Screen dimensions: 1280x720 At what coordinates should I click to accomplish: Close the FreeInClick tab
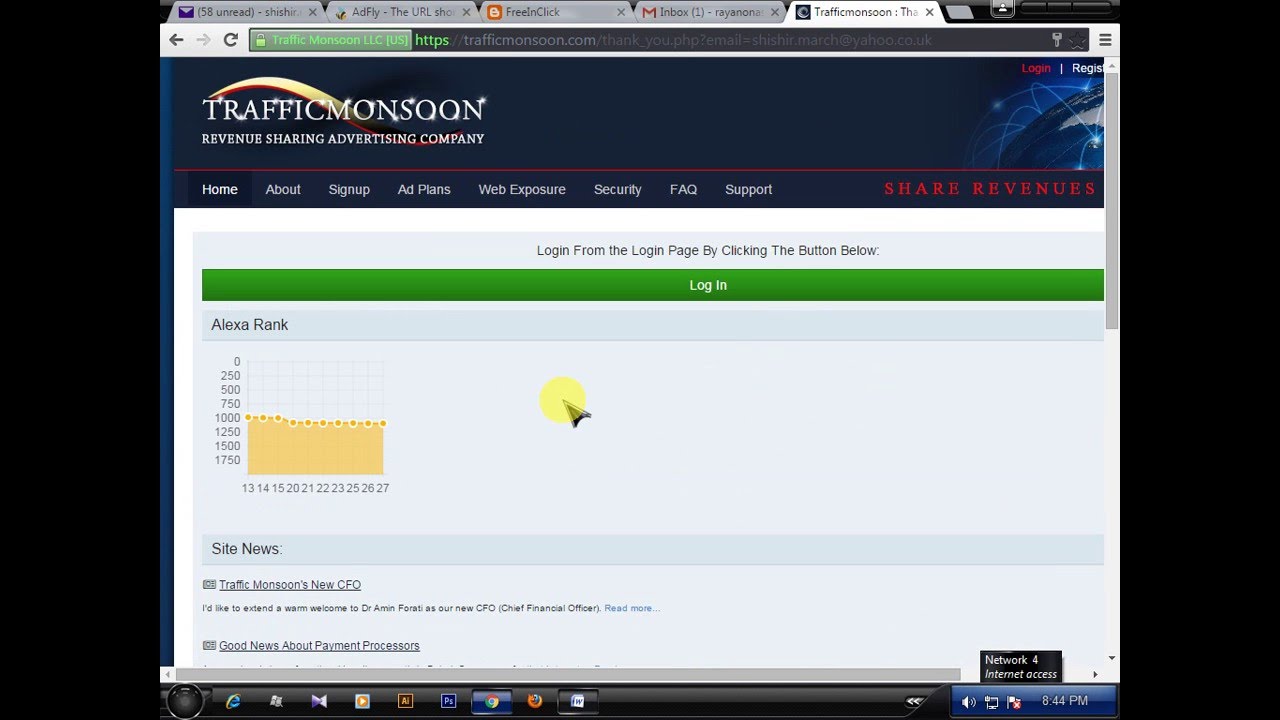tap(620, 12)
